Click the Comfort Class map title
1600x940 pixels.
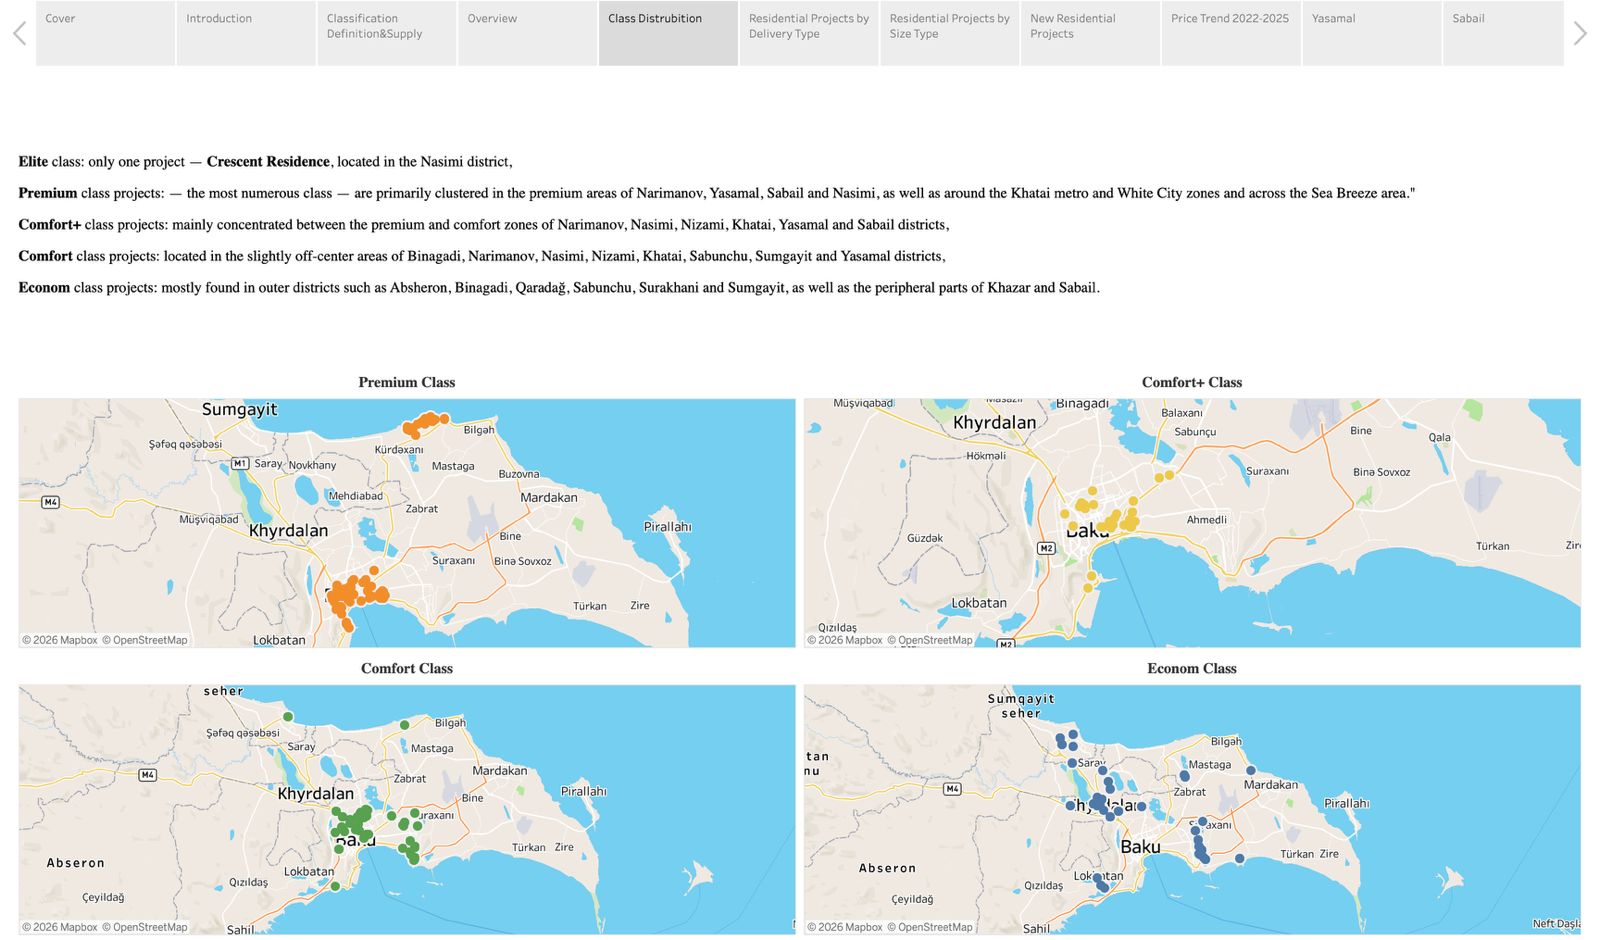(x=407, y=668)
